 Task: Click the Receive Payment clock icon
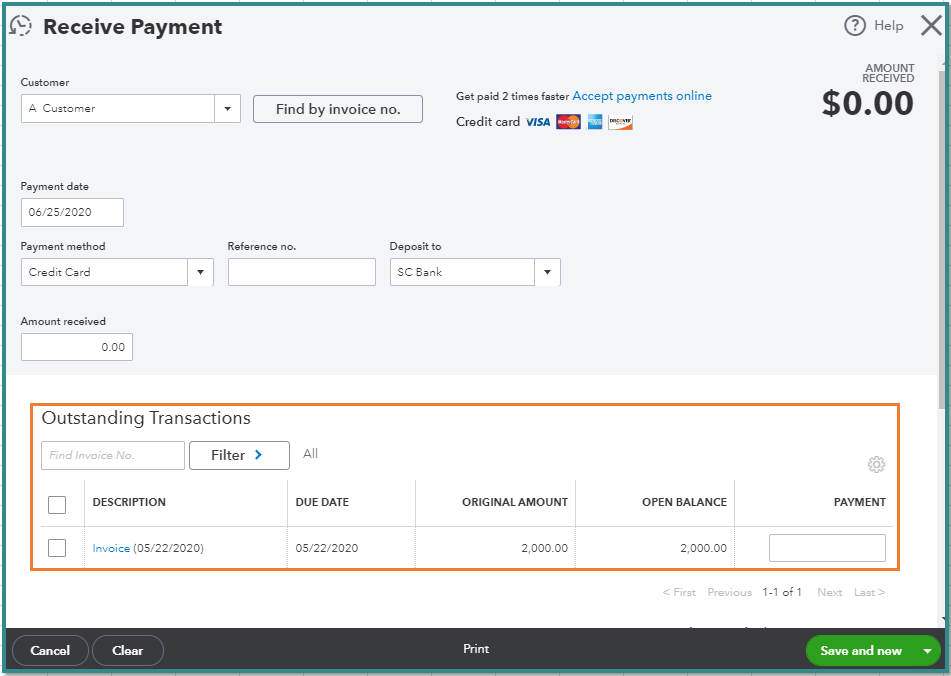[21, 26]
